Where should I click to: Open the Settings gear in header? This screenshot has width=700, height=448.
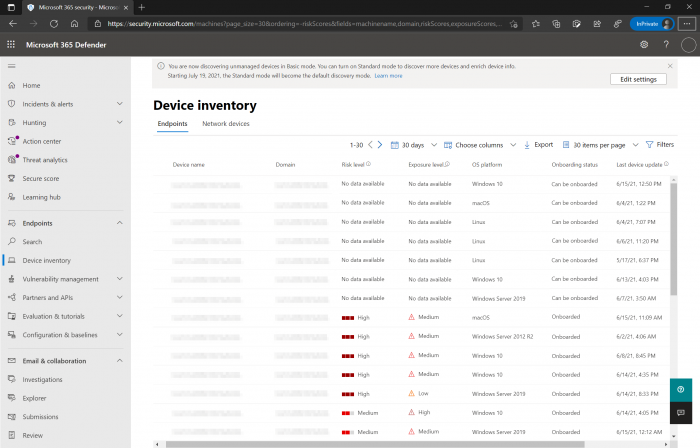pyautogui.click(x=644, y=44)
